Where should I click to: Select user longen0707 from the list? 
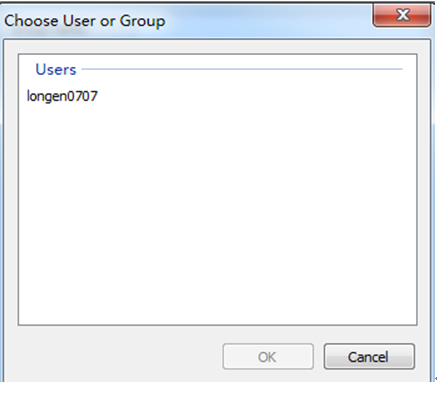(x=62, y=96)
